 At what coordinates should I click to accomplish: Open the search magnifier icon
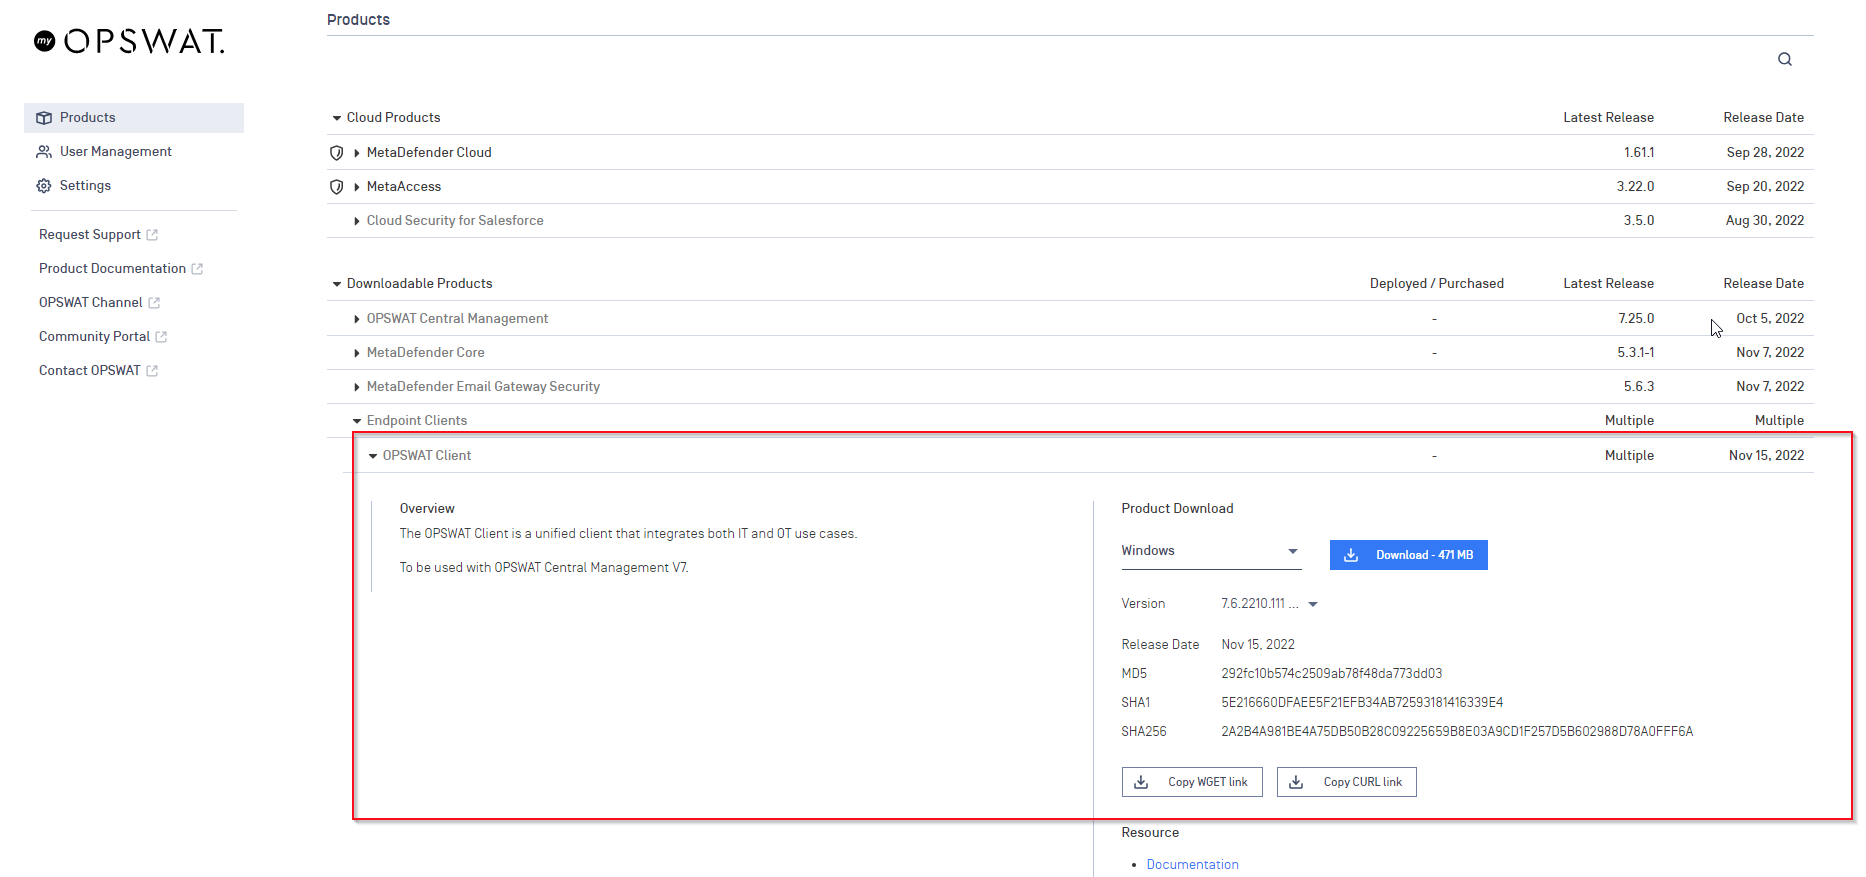(x=1785, y=59)
